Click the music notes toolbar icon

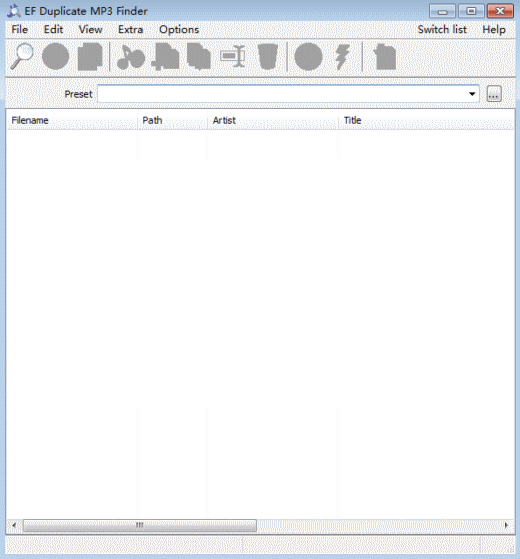point(131,57)
